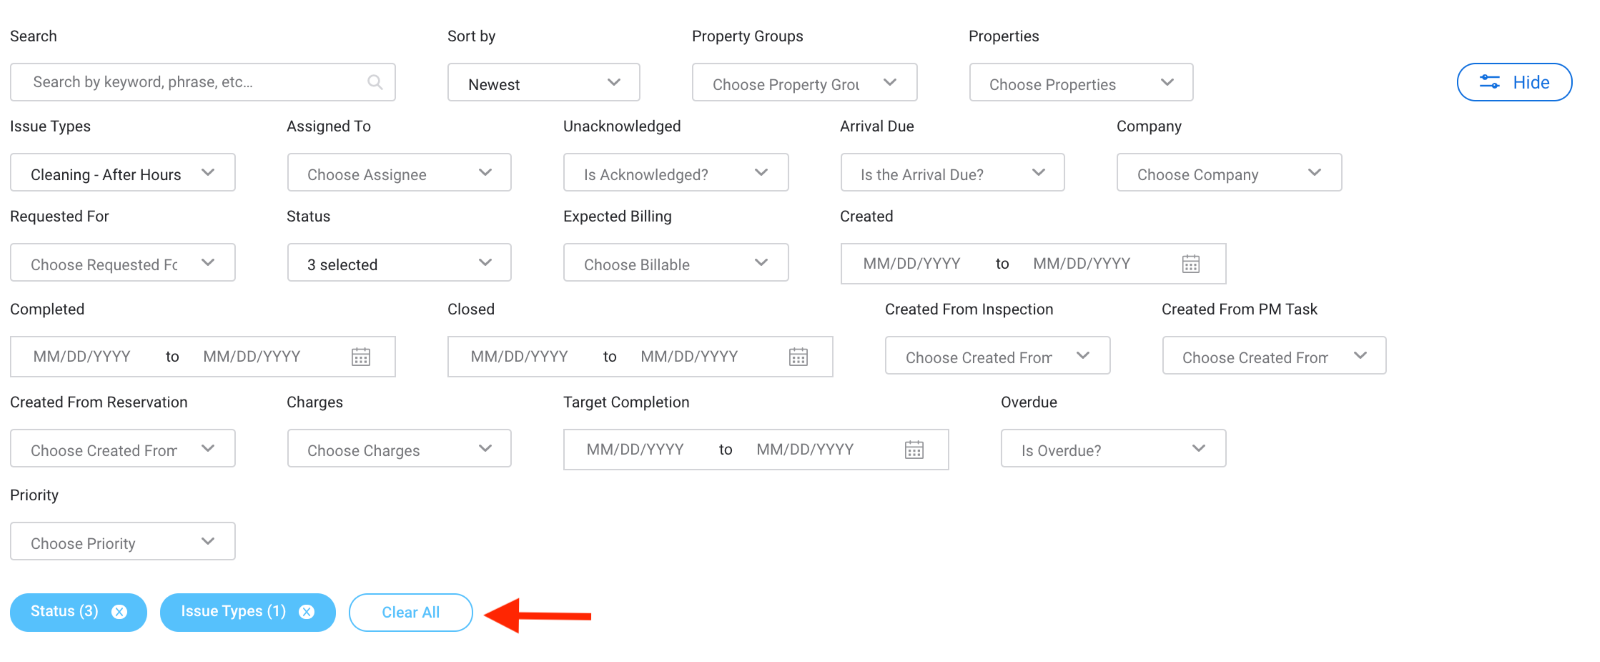
Task: Open the Completed date calendar icon
Action: click(361, 357)
